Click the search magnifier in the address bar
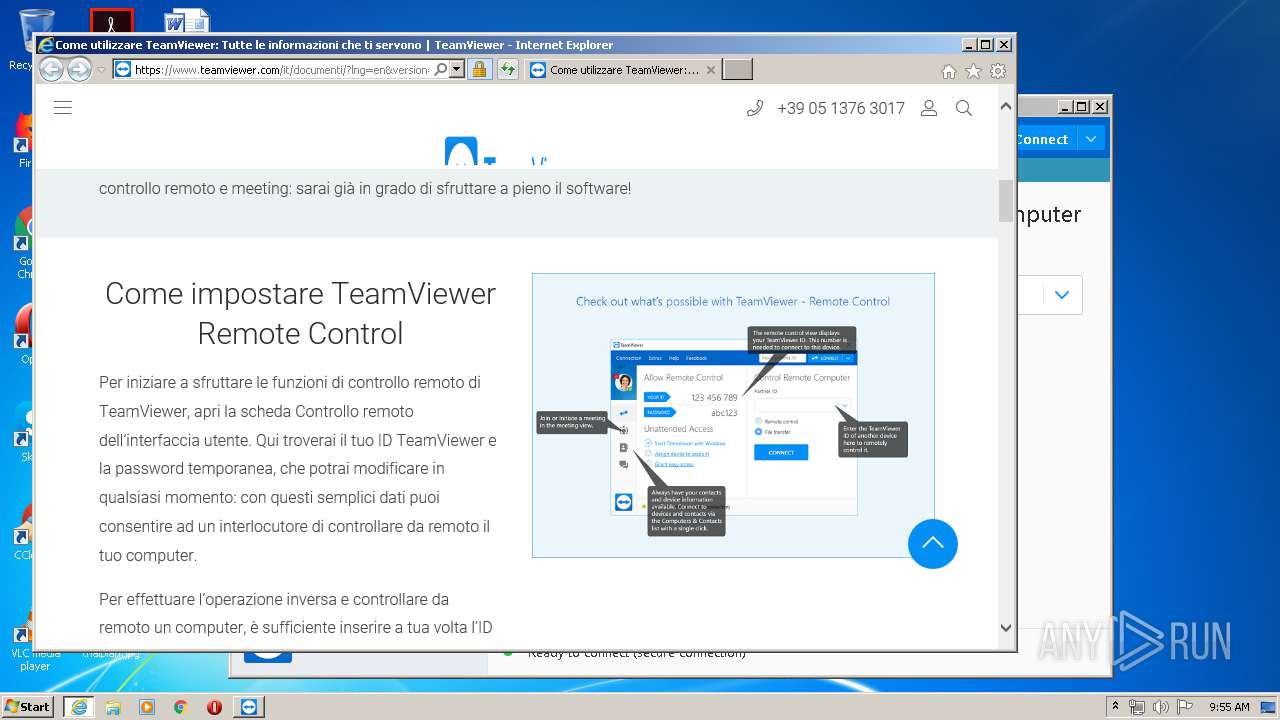 440,70
